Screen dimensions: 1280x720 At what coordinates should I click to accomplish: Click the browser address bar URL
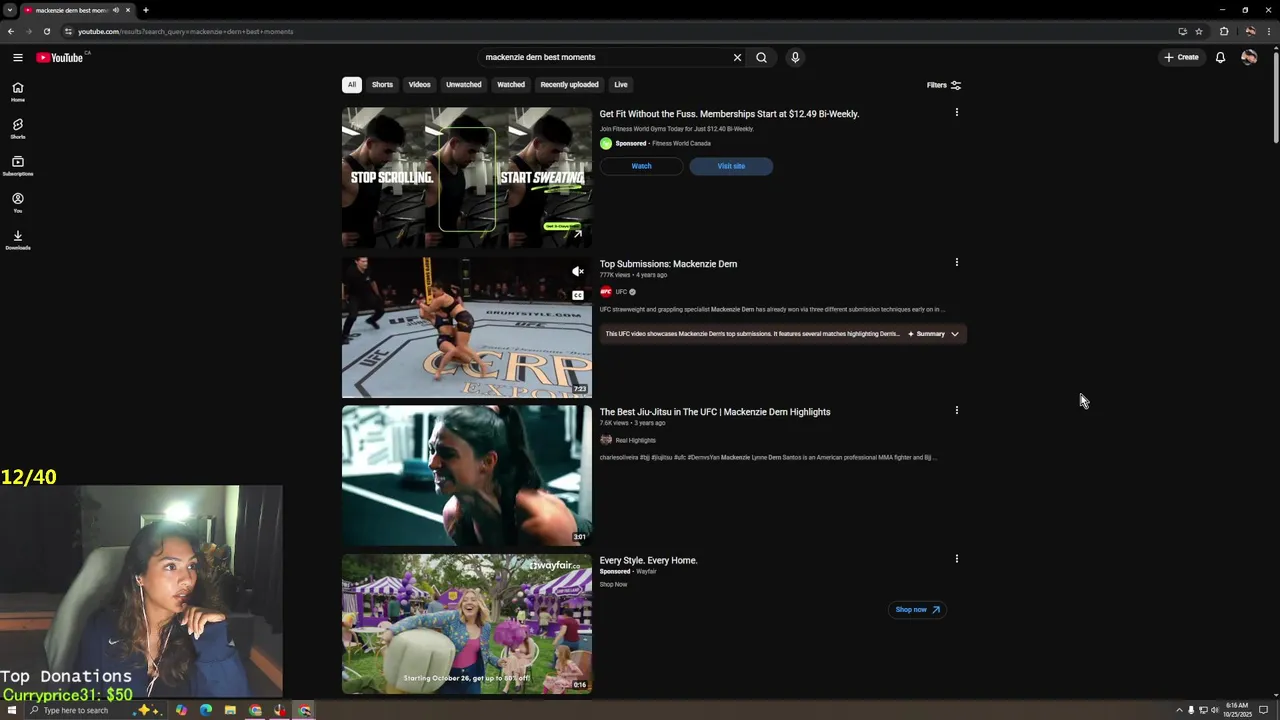186,31
